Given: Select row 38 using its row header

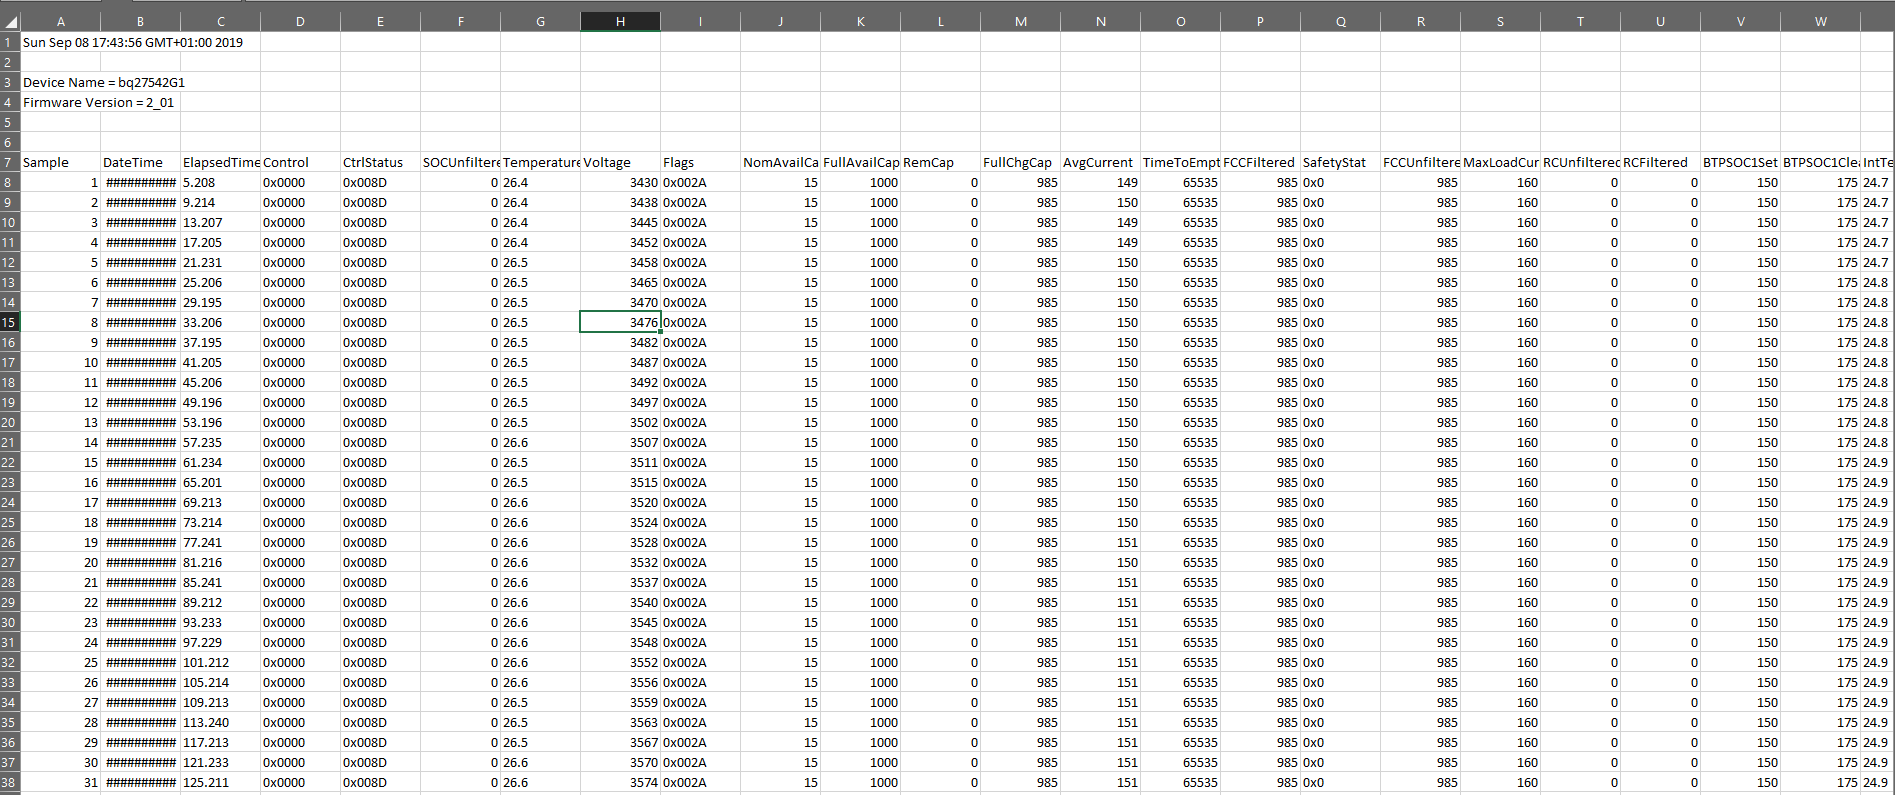Looking at the screenshot, I should click(x=10, y=782).
